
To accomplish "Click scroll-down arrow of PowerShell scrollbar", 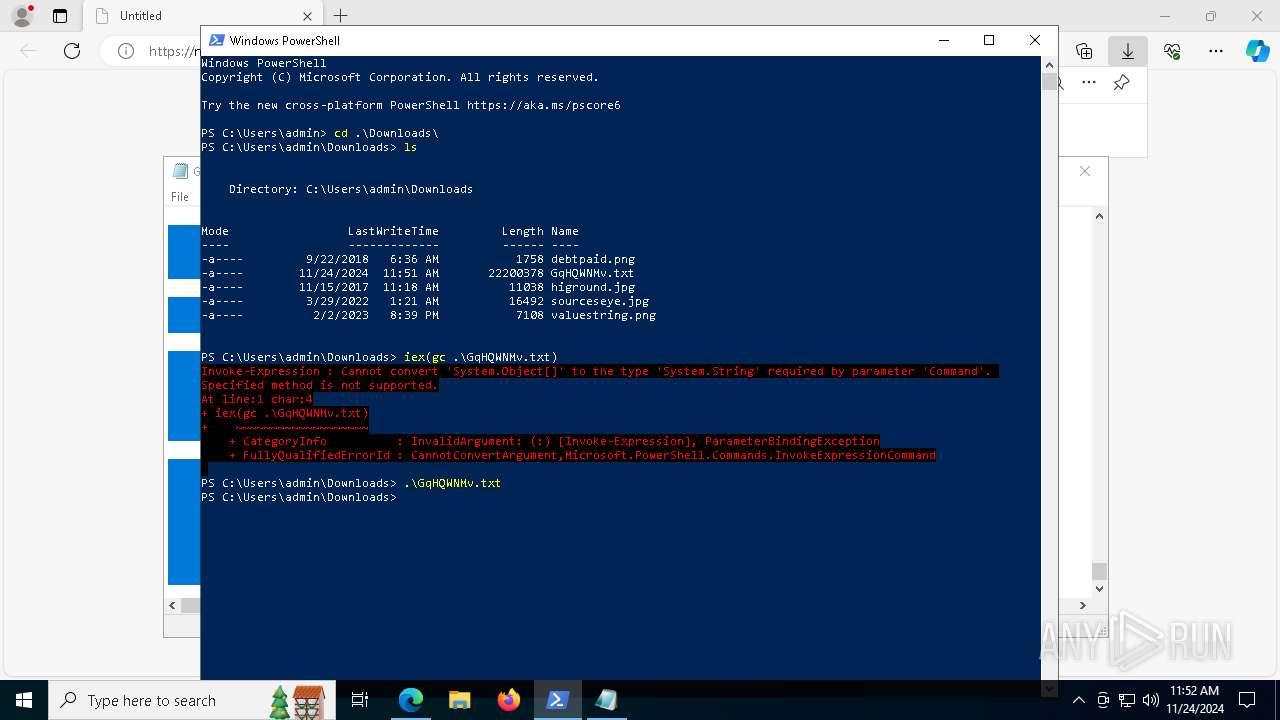I will 1049,688.
